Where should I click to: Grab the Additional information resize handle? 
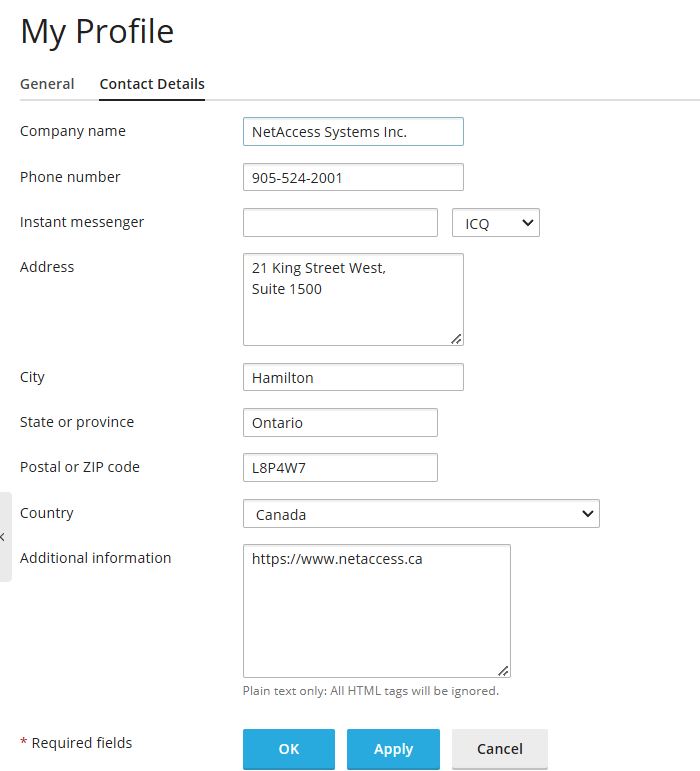503,670
